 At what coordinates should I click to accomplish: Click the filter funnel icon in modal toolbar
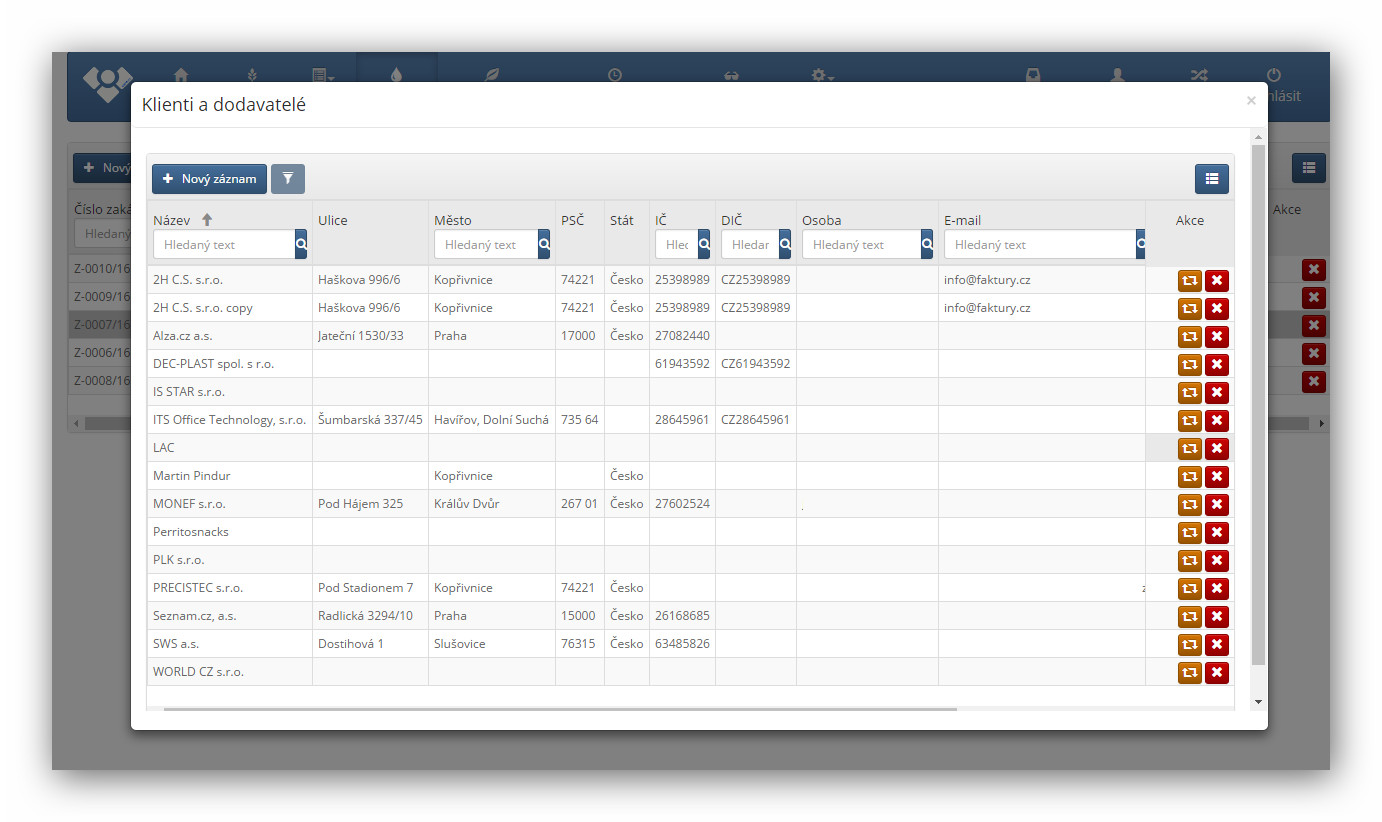[288, 179]
